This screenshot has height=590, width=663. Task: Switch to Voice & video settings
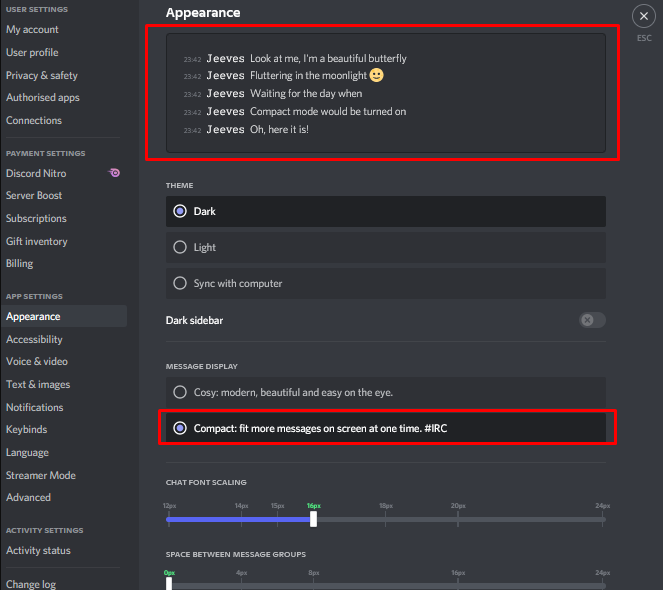coord(37,361)
